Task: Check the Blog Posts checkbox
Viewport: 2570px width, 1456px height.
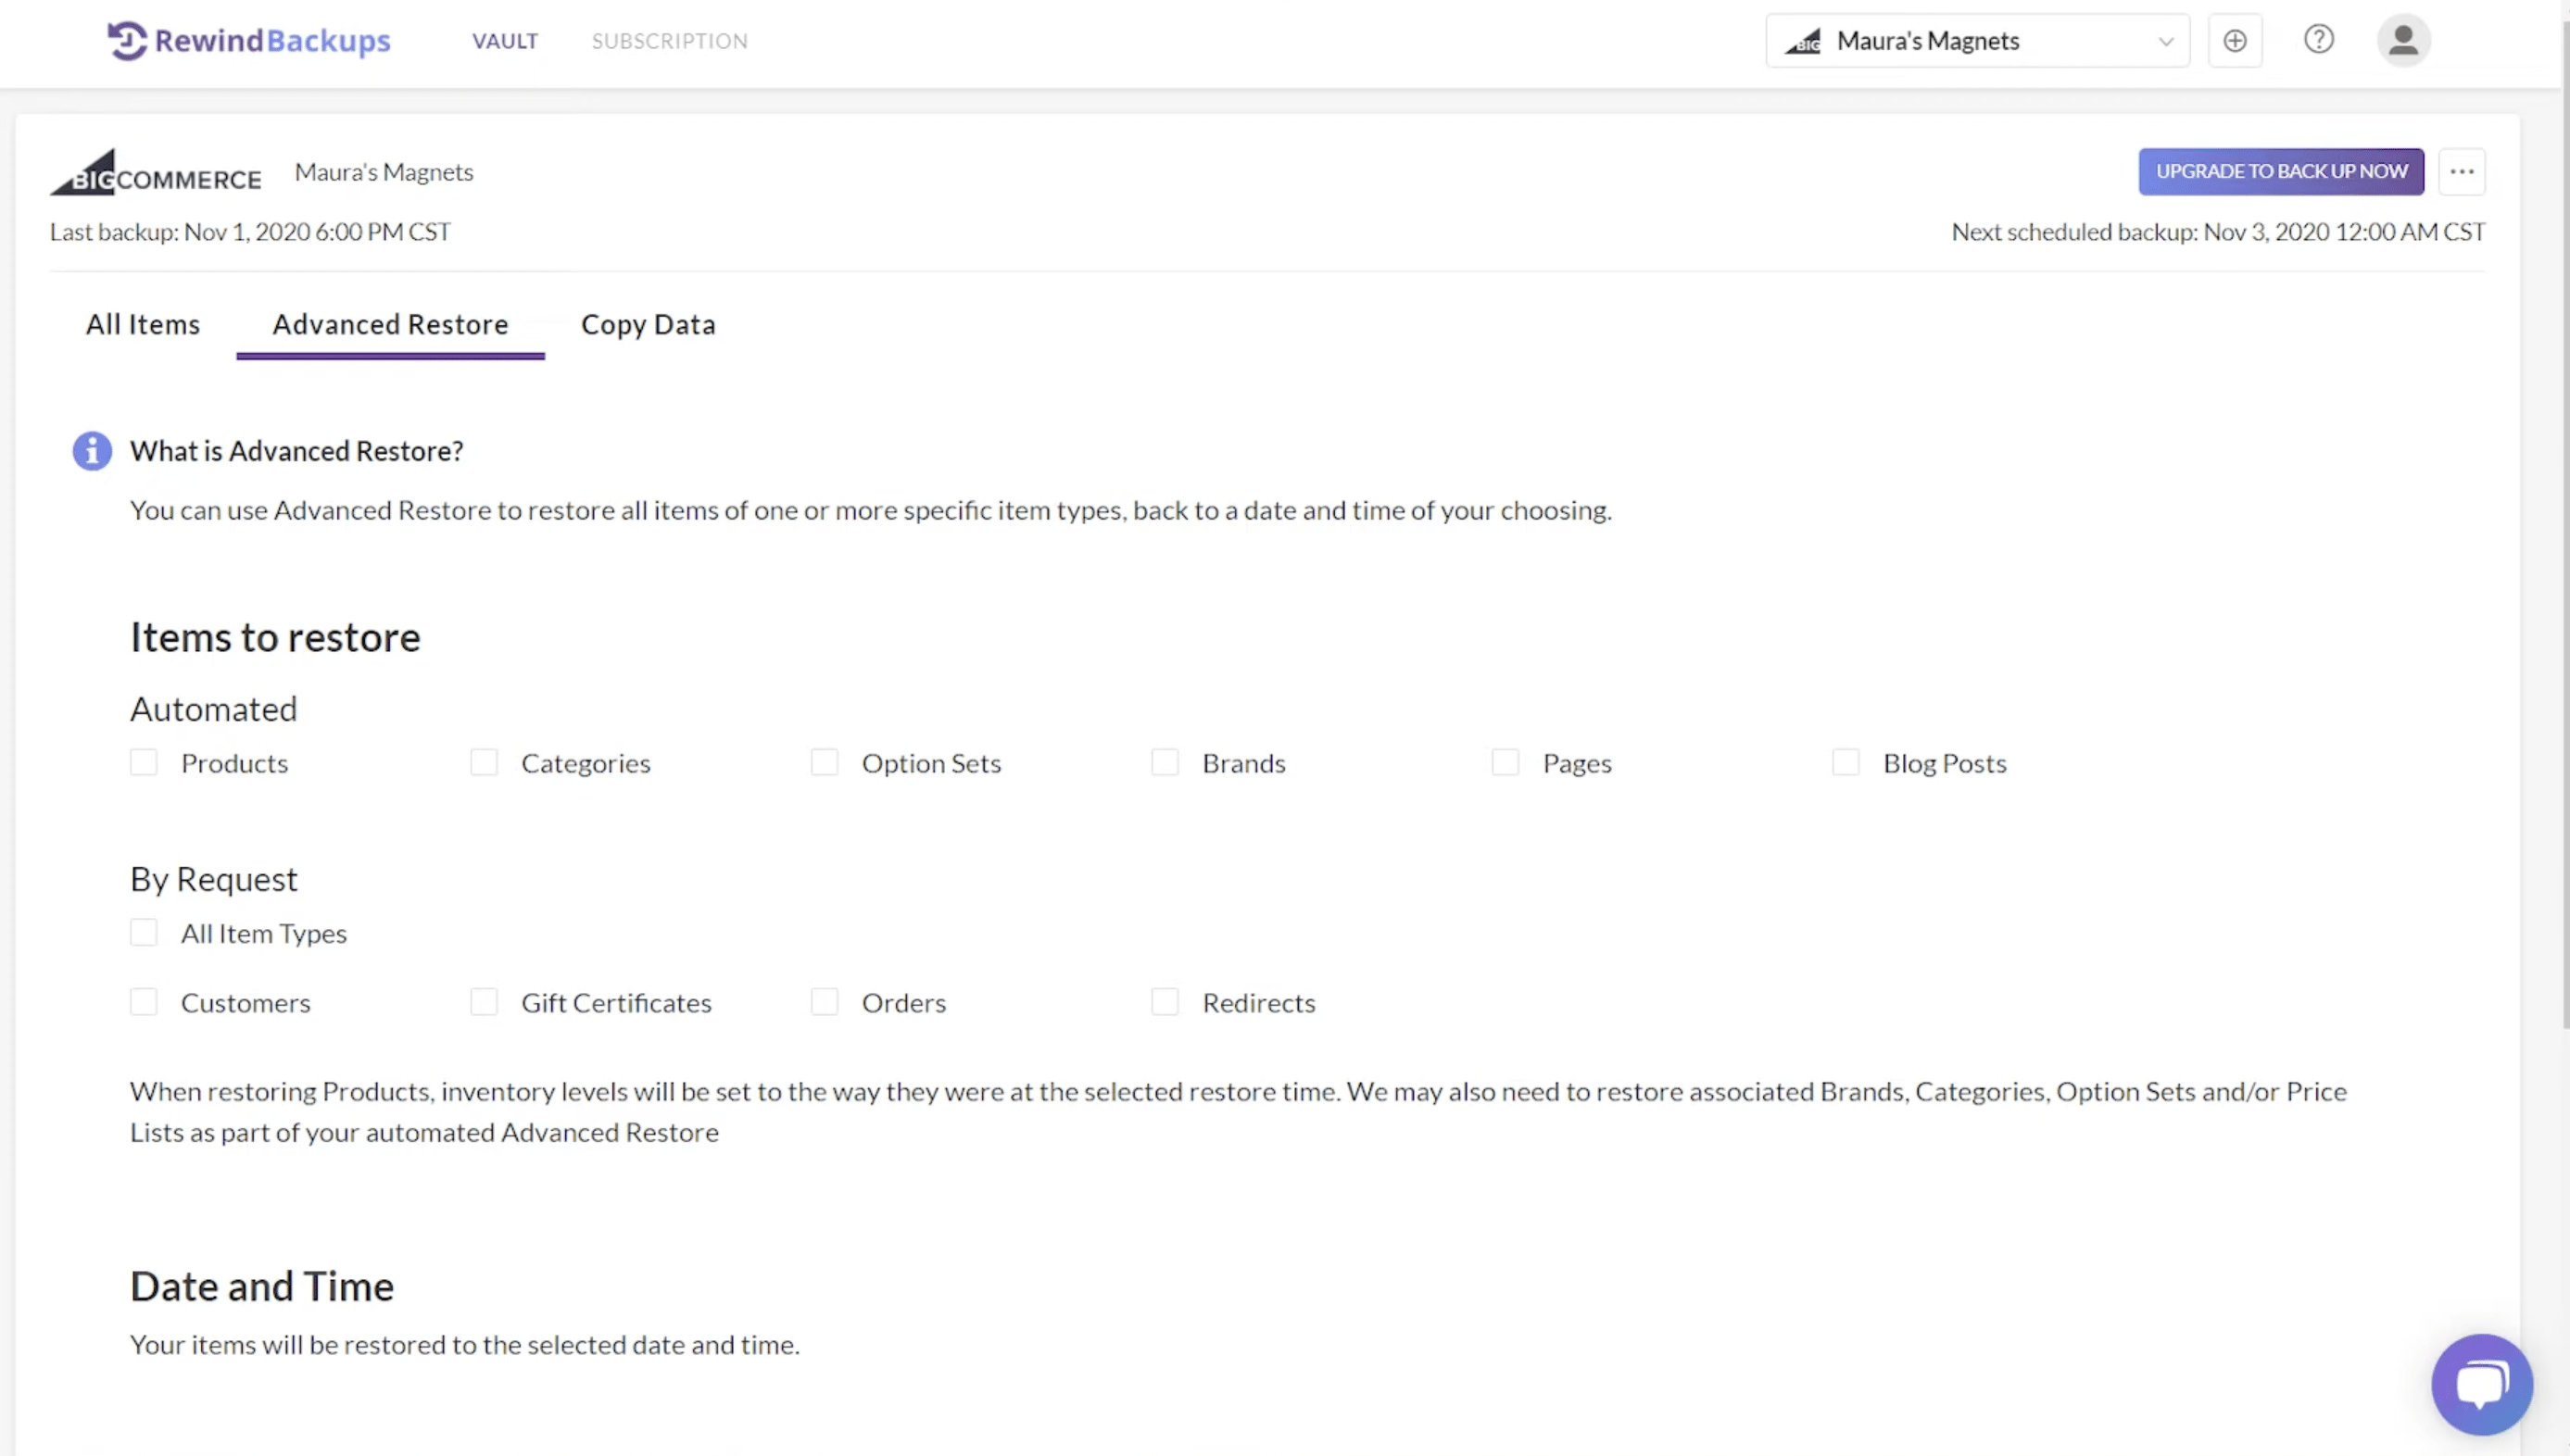Action: tap(1846, 763)
